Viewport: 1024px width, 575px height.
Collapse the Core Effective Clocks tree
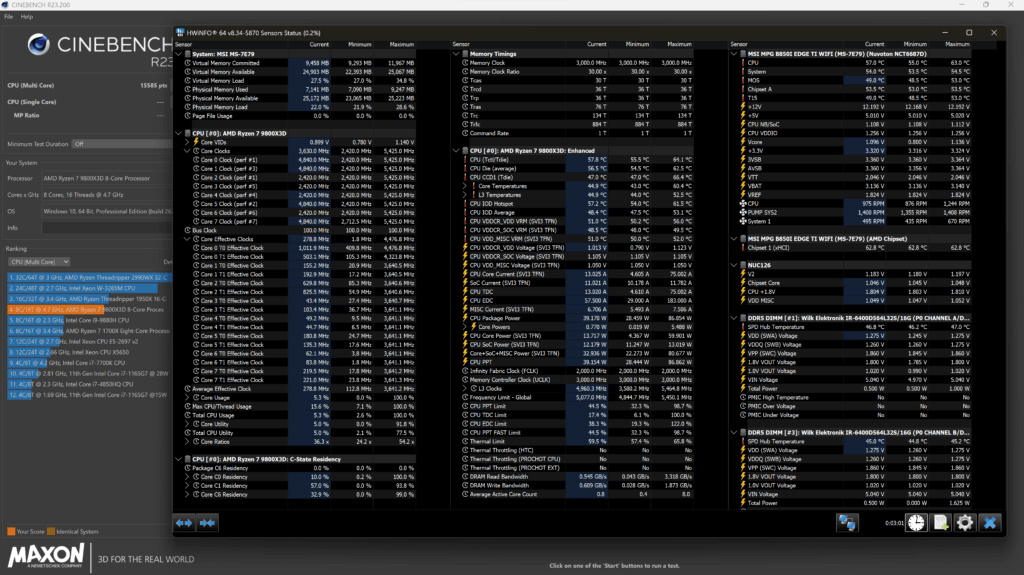coord(187,239)
